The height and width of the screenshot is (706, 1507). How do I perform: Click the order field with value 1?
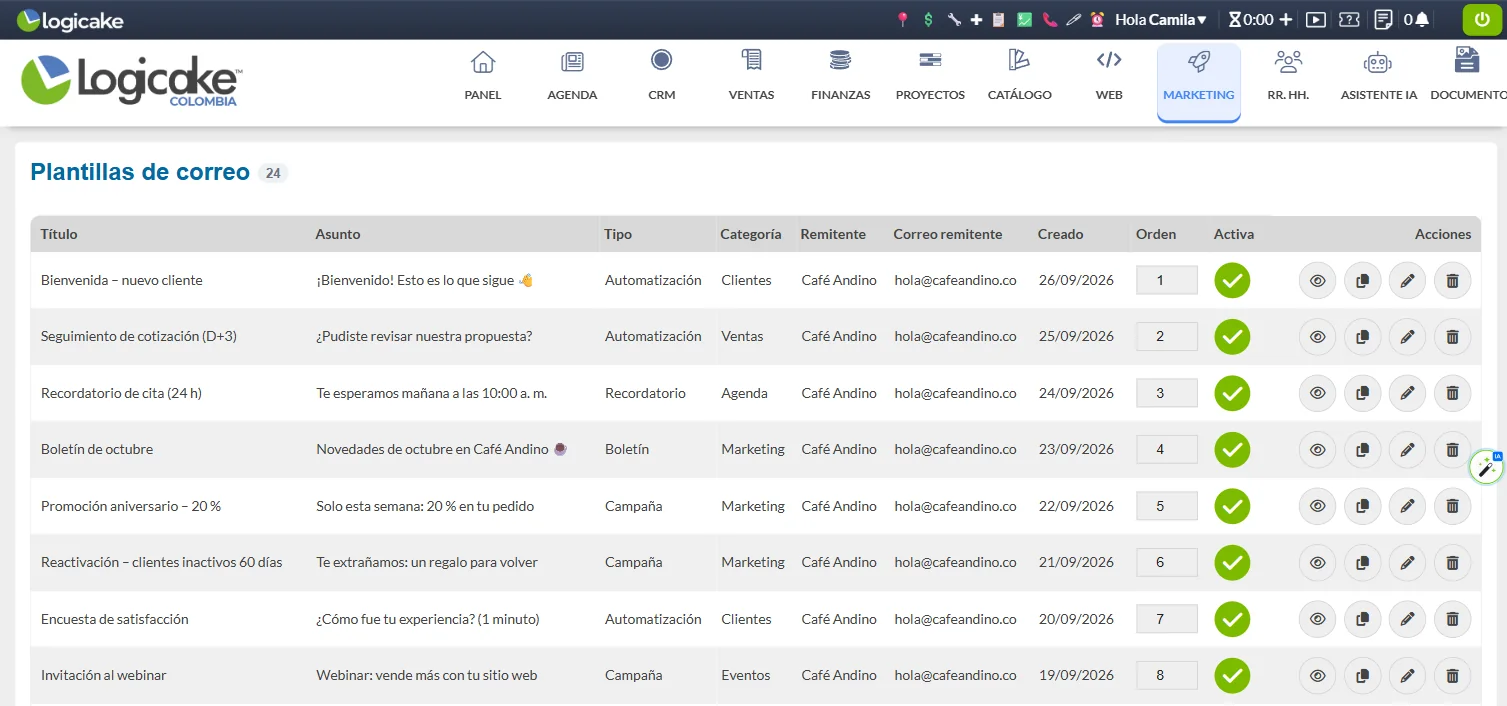(x=1166, y=280)
